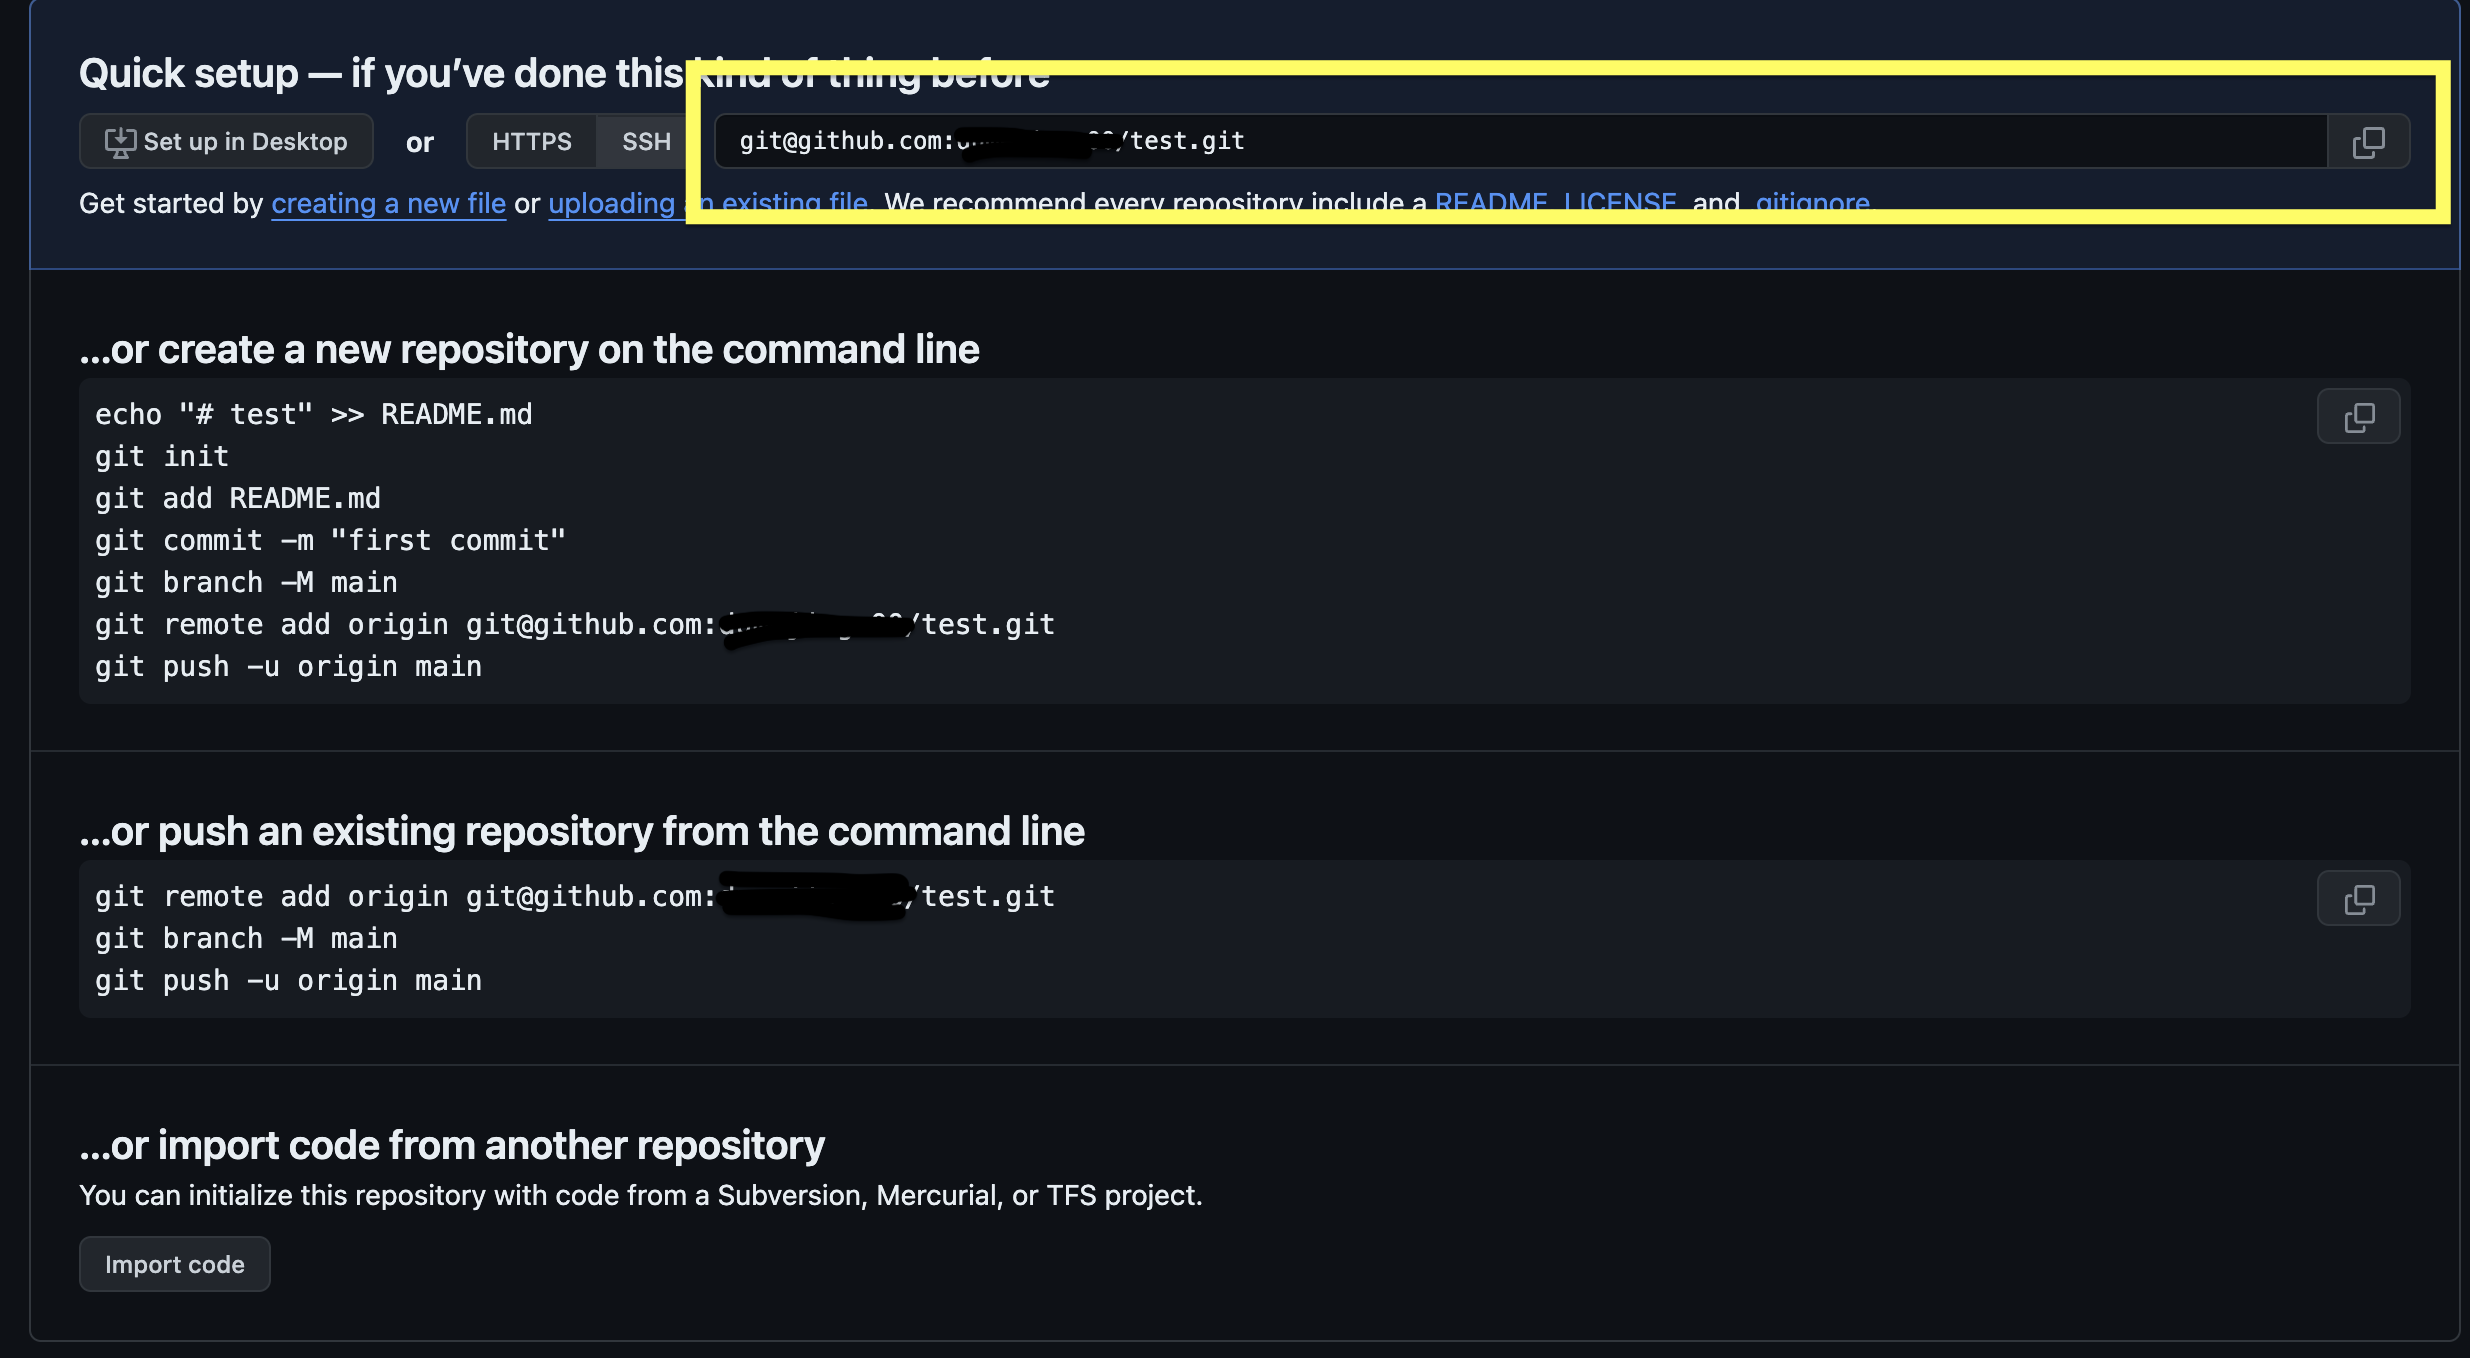This screenshot has width=2470, height=1358.
Task: Select the repository URL input field
Action: point(1500,141)
